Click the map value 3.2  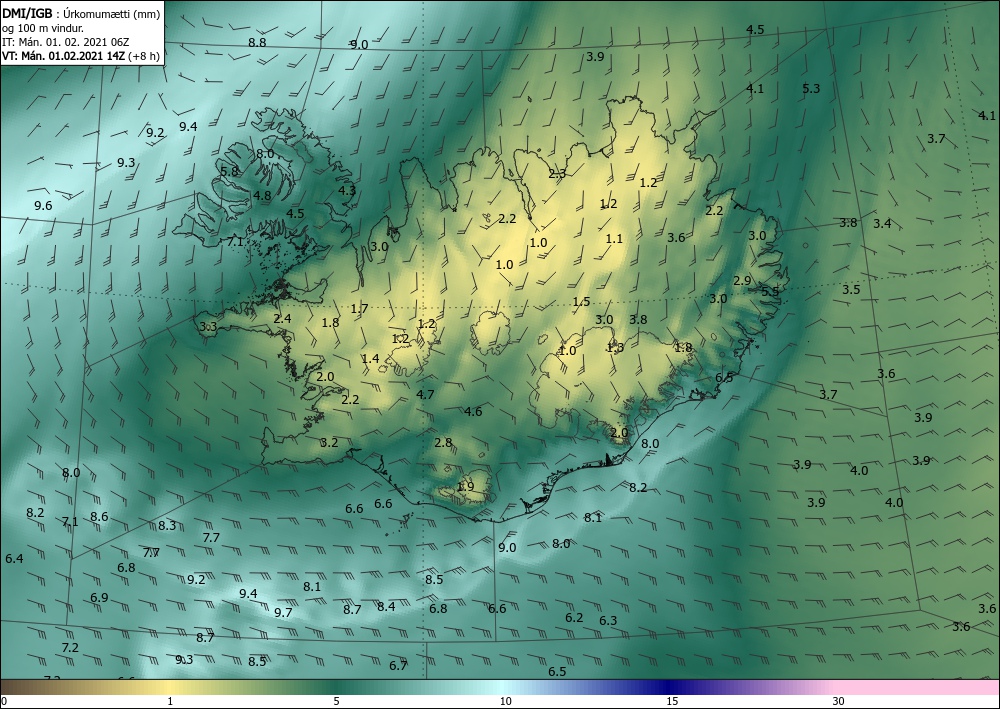click(x=329, y=442)
